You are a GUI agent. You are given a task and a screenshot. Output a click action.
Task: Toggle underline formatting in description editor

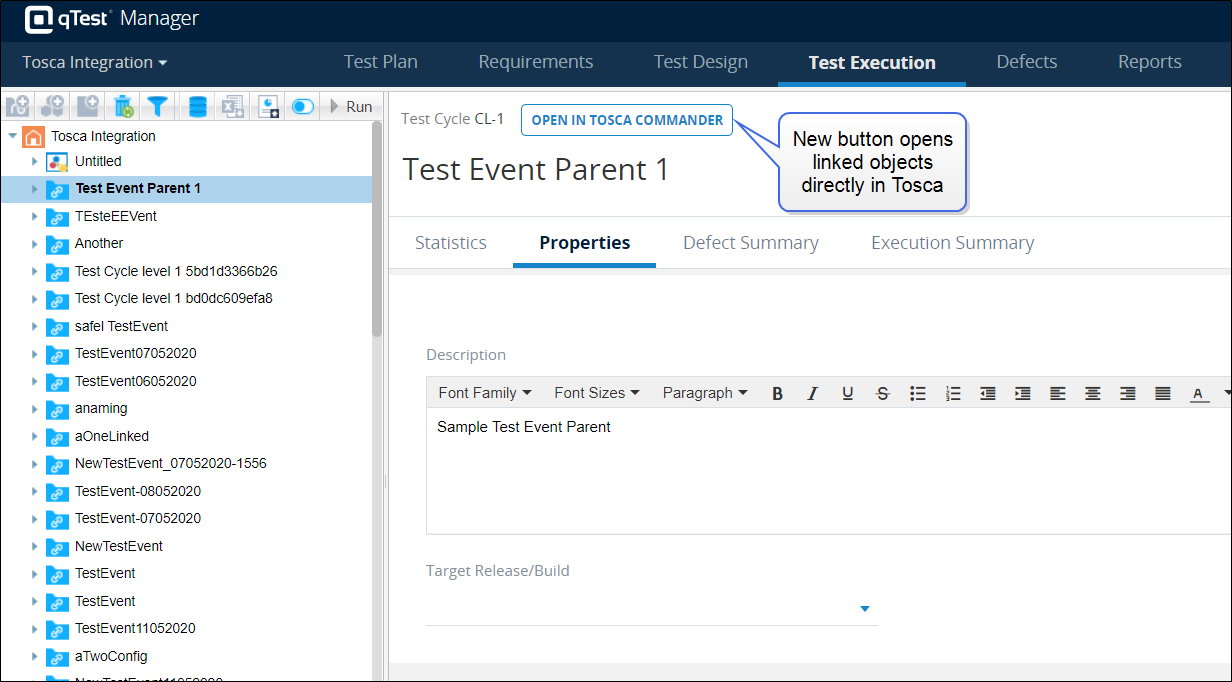pos(847,393)
